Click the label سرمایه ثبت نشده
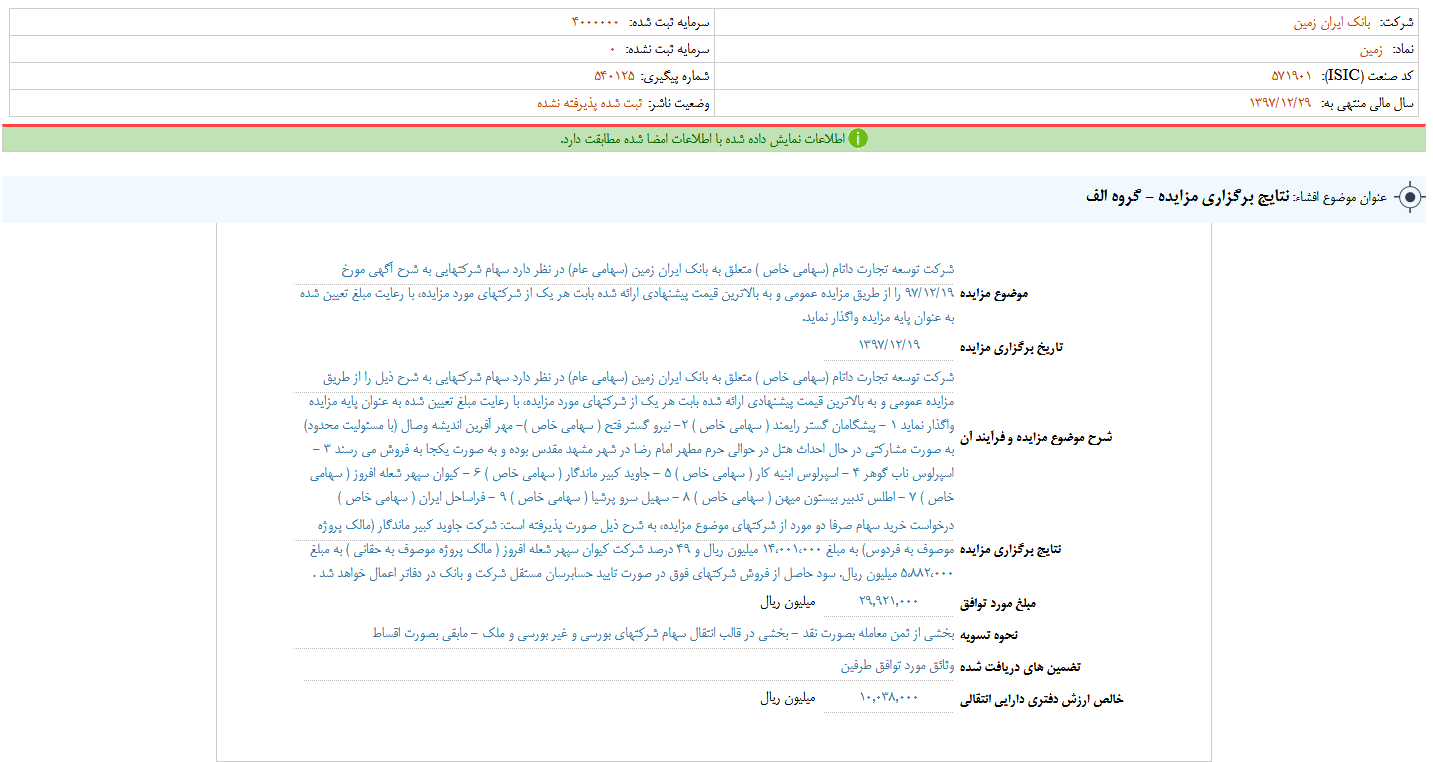1433x762 pixels. click(x=667, y=49)
